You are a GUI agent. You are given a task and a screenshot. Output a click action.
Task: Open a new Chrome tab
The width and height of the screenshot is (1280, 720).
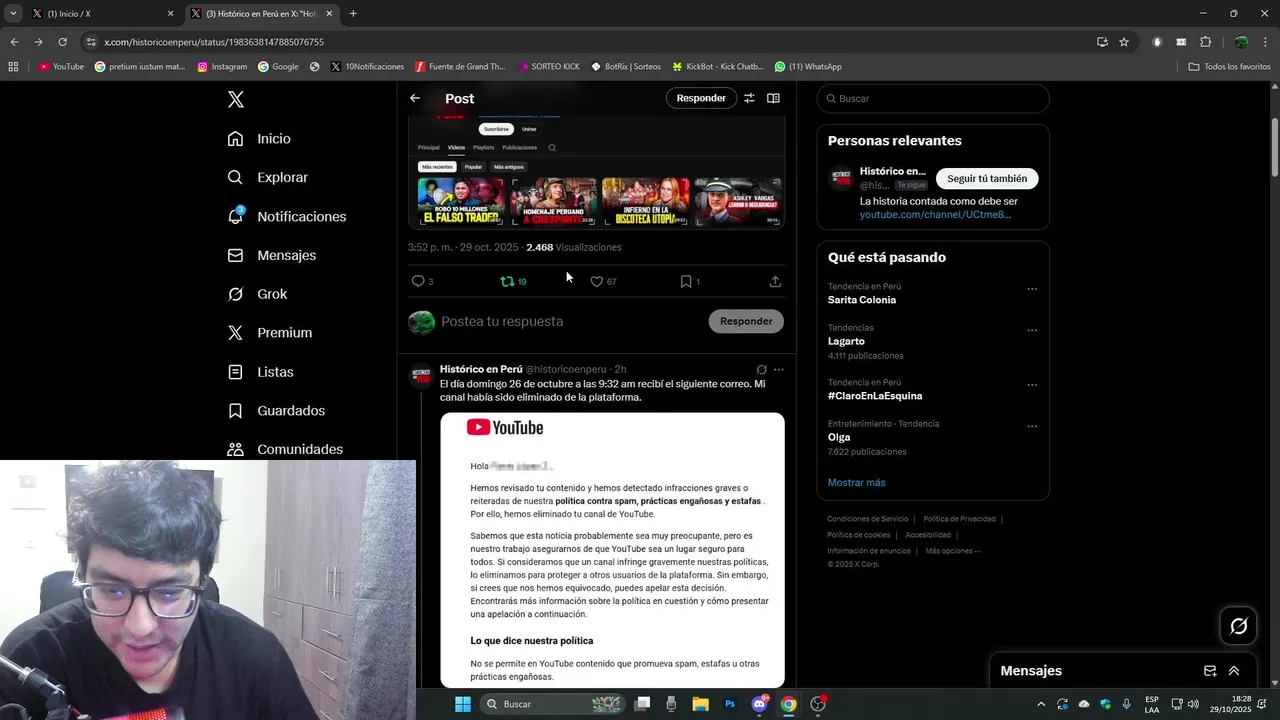pos(353,14)
